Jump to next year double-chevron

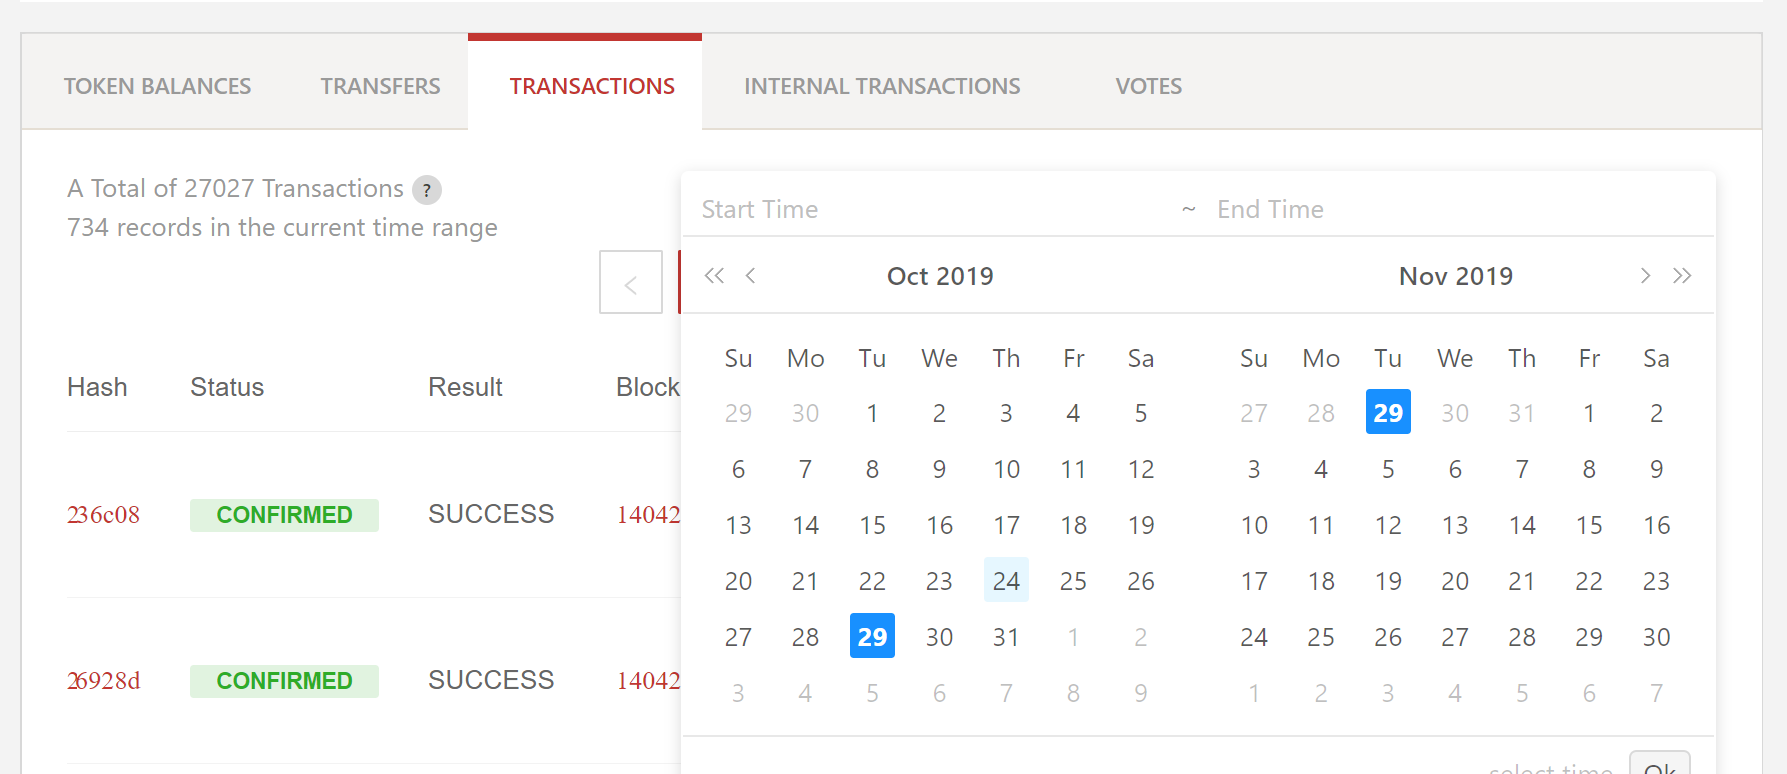[1682, 276]
